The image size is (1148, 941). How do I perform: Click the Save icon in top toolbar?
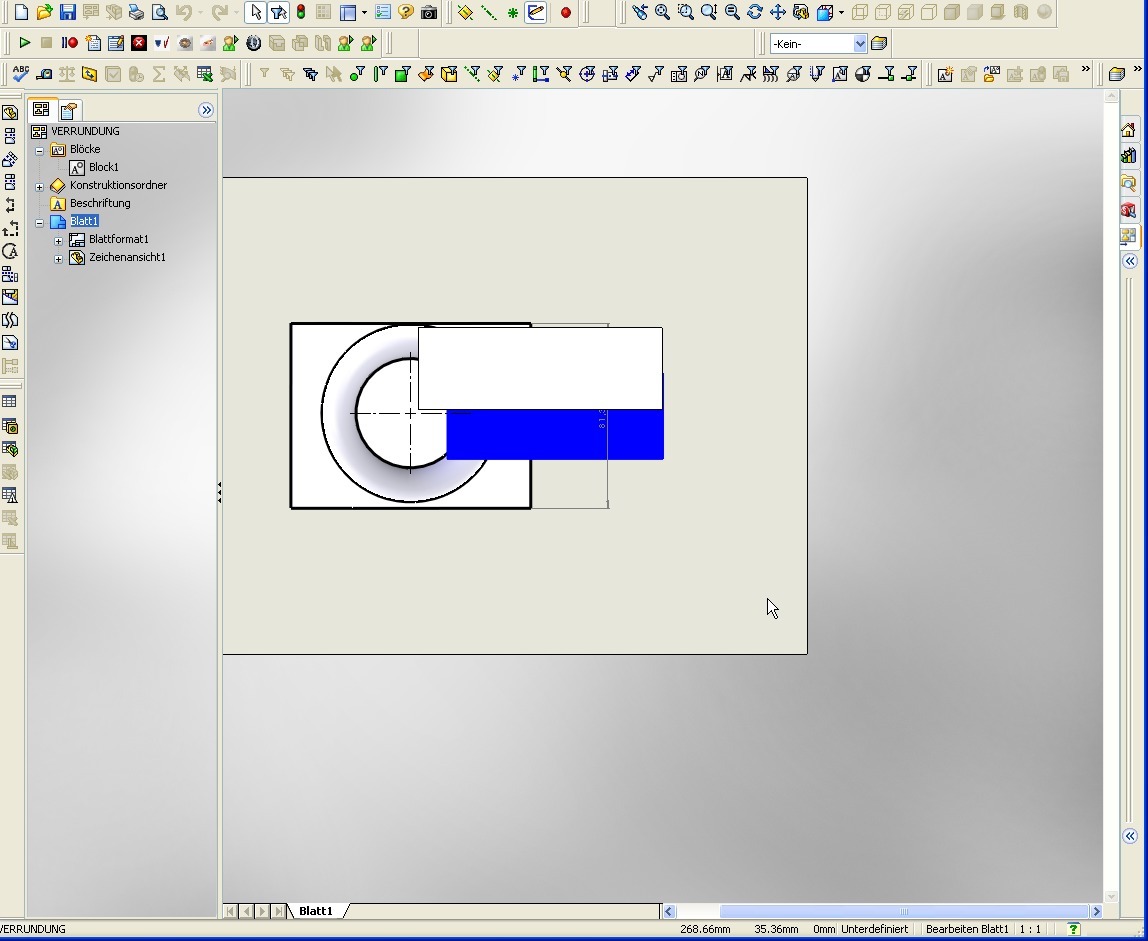click(67, 13)
